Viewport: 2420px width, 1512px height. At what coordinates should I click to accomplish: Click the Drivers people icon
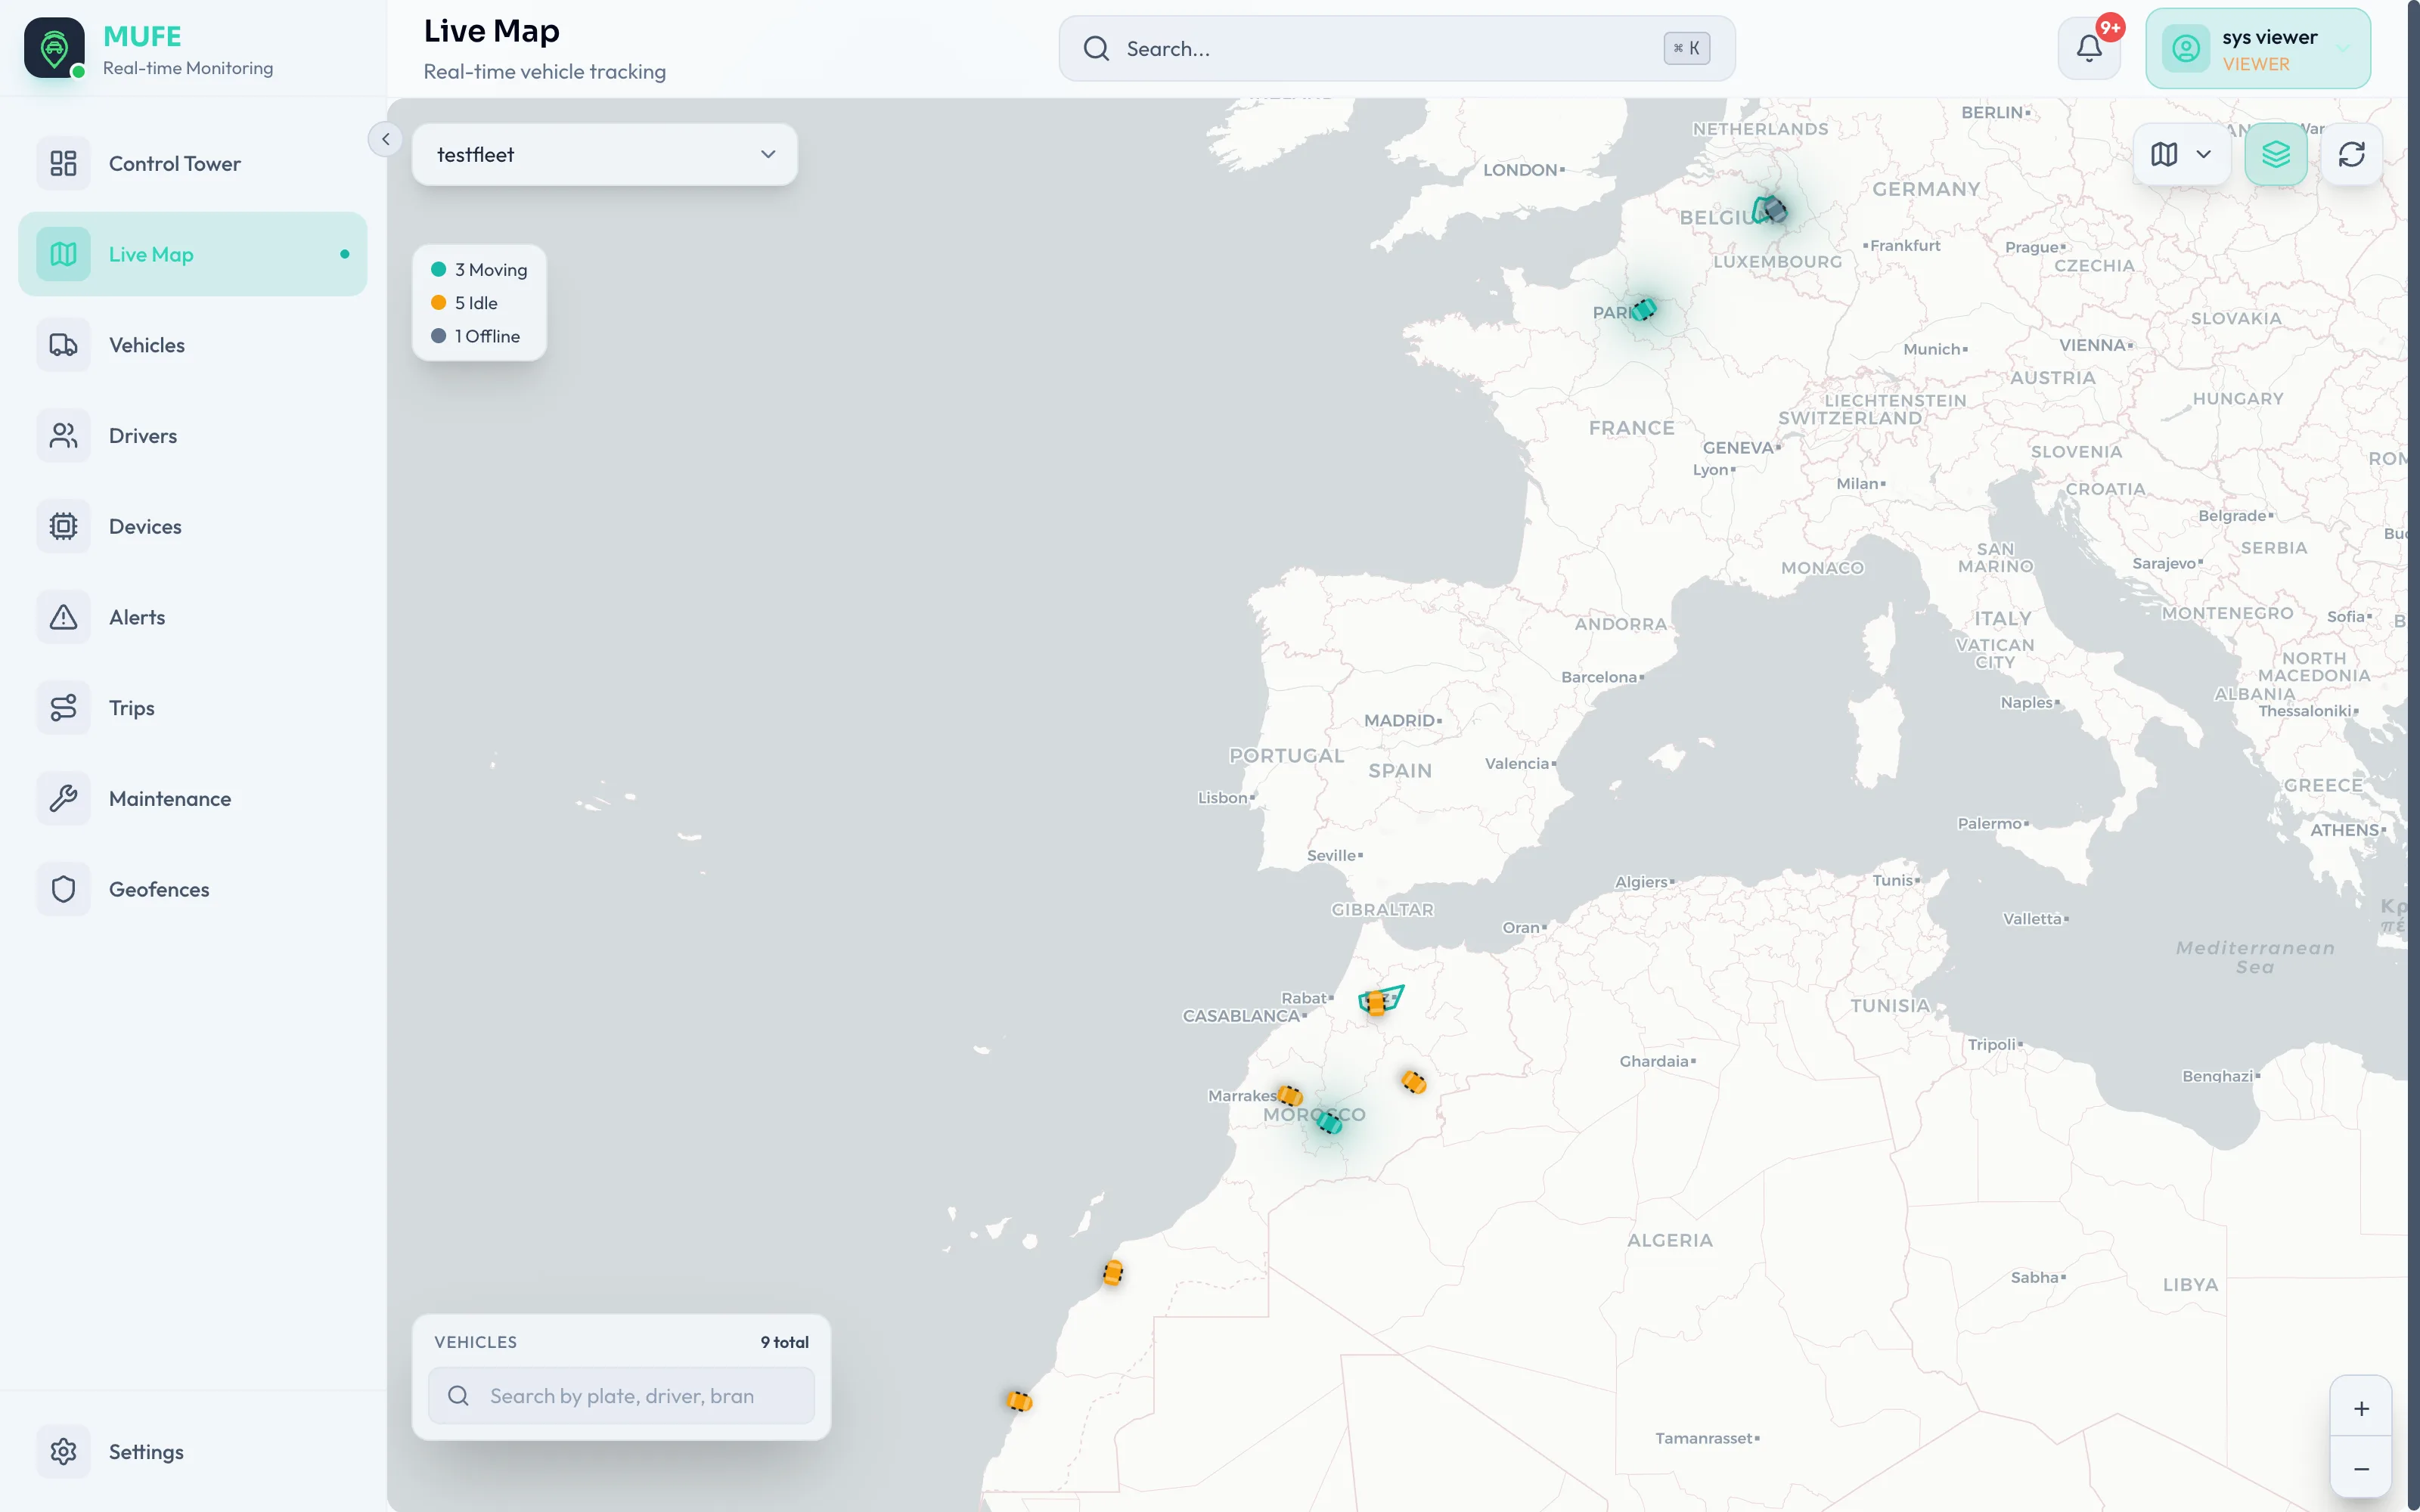[63, 436]
